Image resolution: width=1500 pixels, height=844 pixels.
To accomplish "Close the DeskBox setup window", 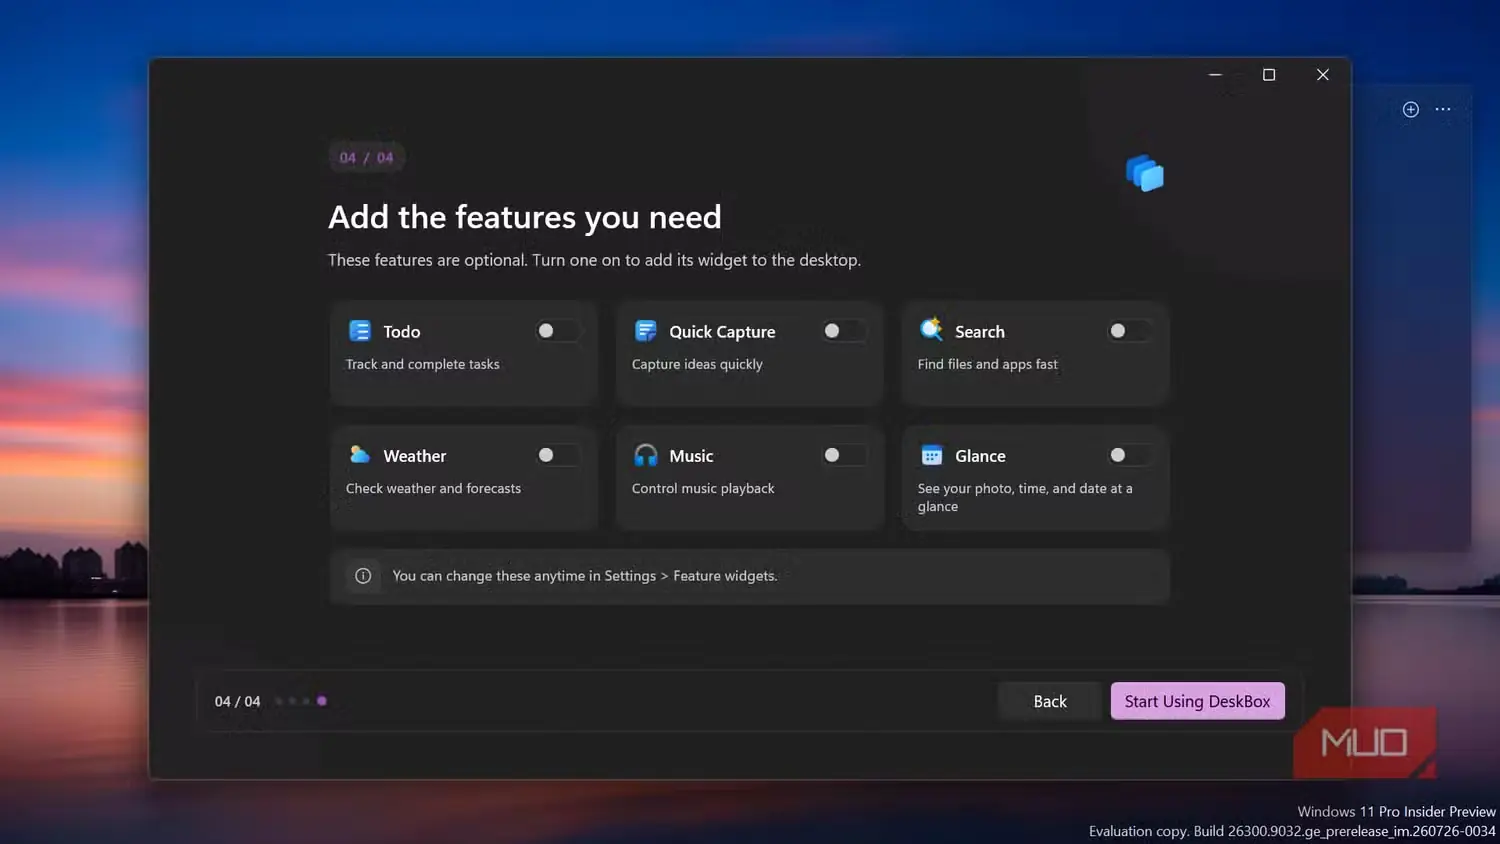I will click(x=1323, y=75).
